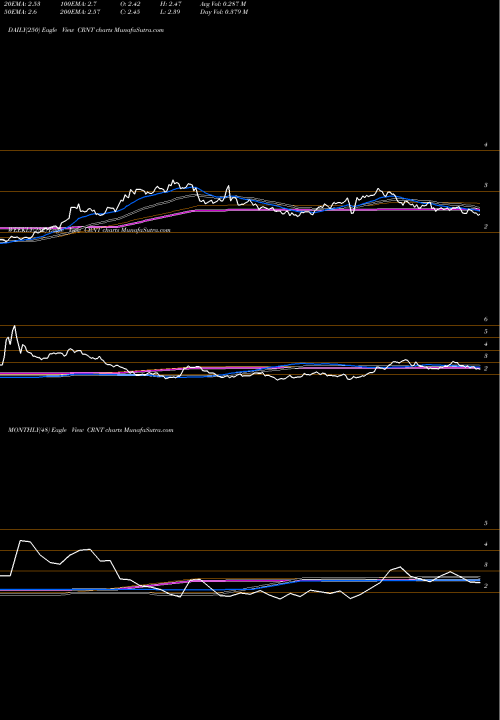Click the 'Day Vol' reading
Viewport: 500px width, 720px height.
click(x=224, y=12)
